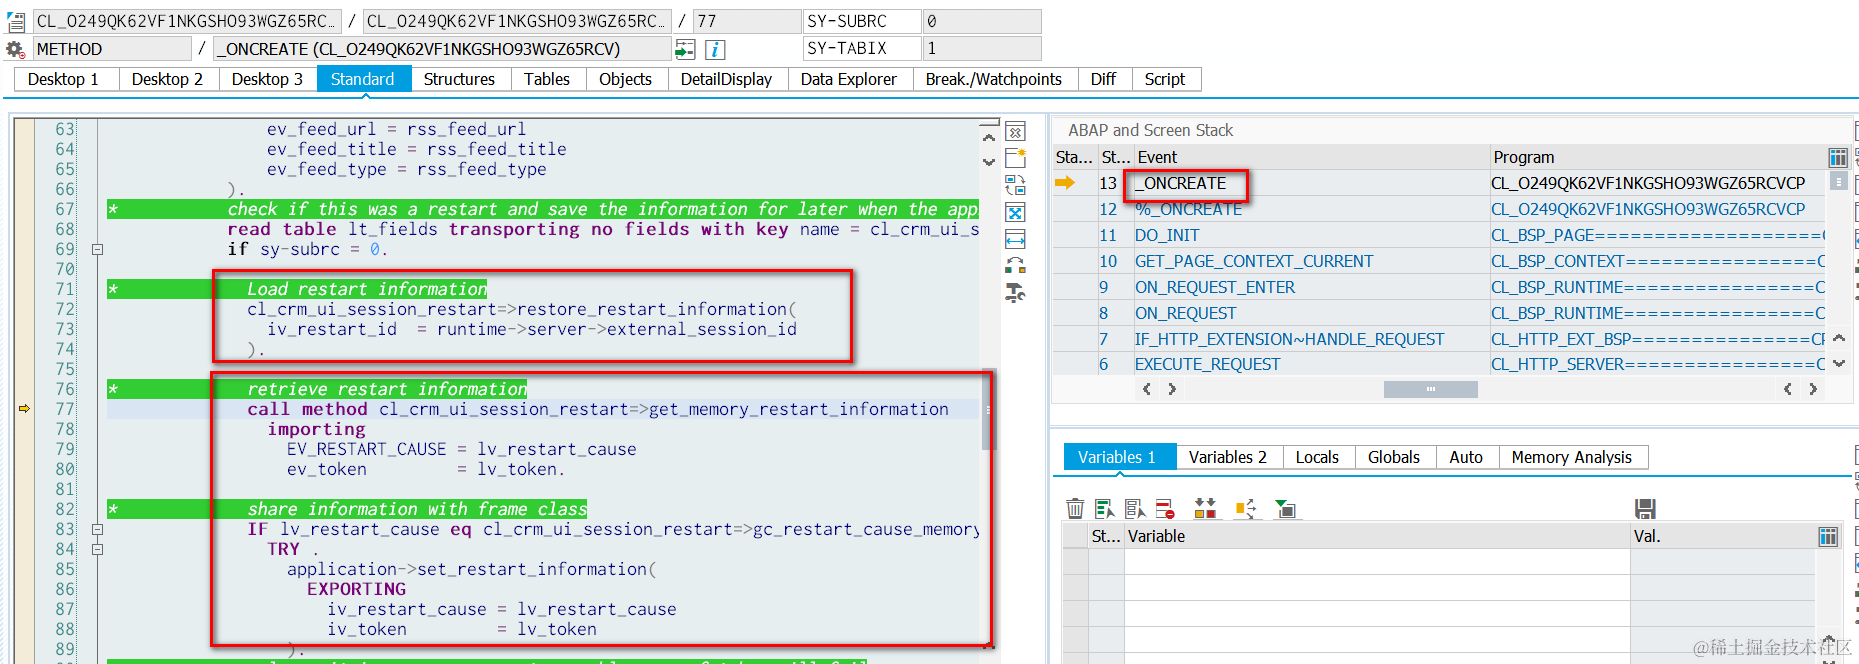The image size is (1859, 664).
Task: Open column layout for the variables table
Action: (1828, 537)
